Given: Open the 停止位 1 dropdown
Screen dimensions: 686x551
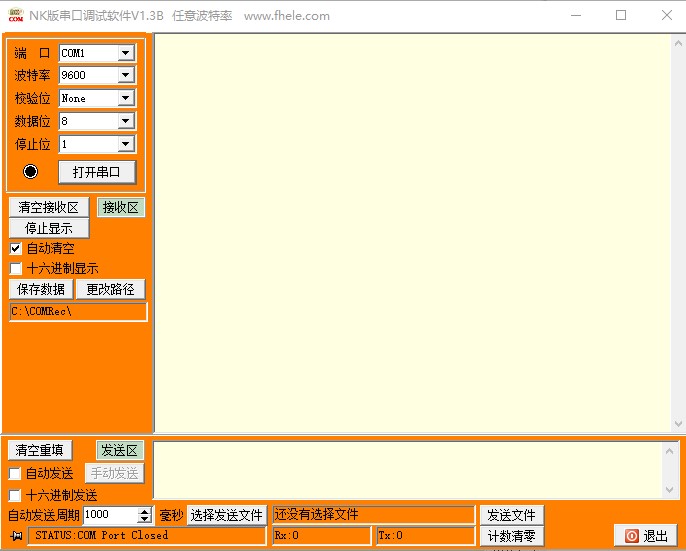Looking at the screenshot, I should coord(126,144).
